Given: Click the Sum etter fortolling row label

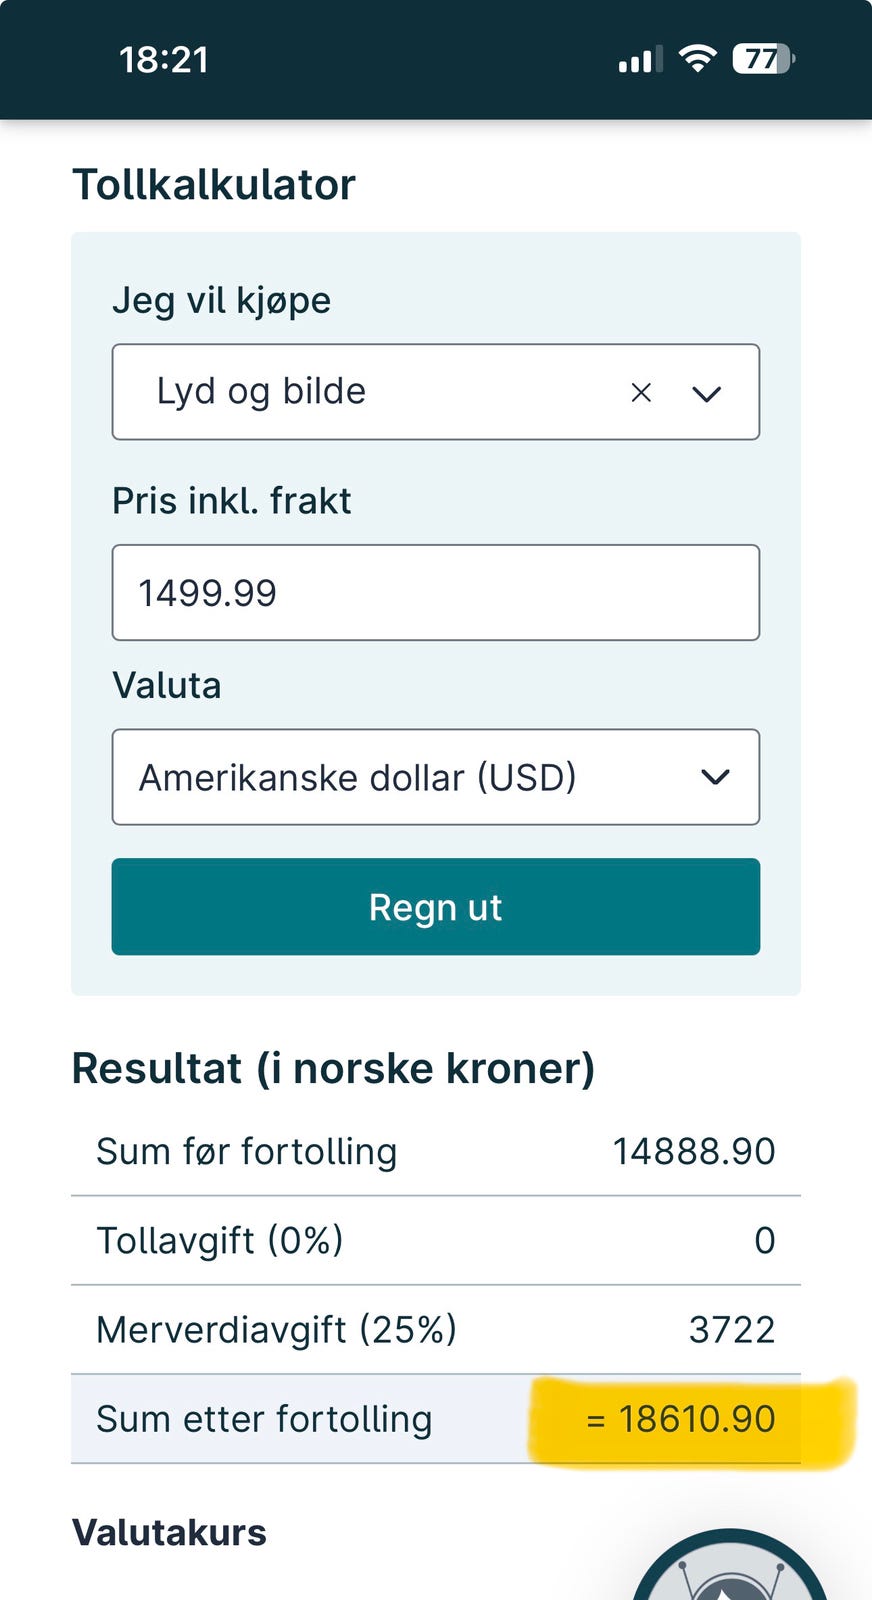Looking at the screenshot, I should (x=264, y=1419).
